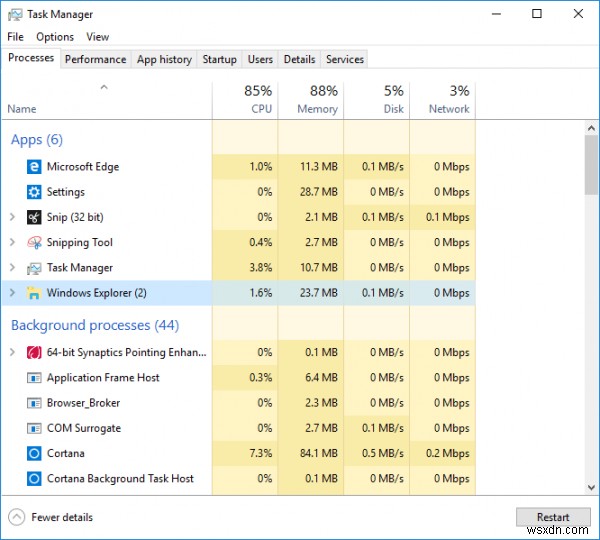Click the Restart button

(x=553, y=517)
